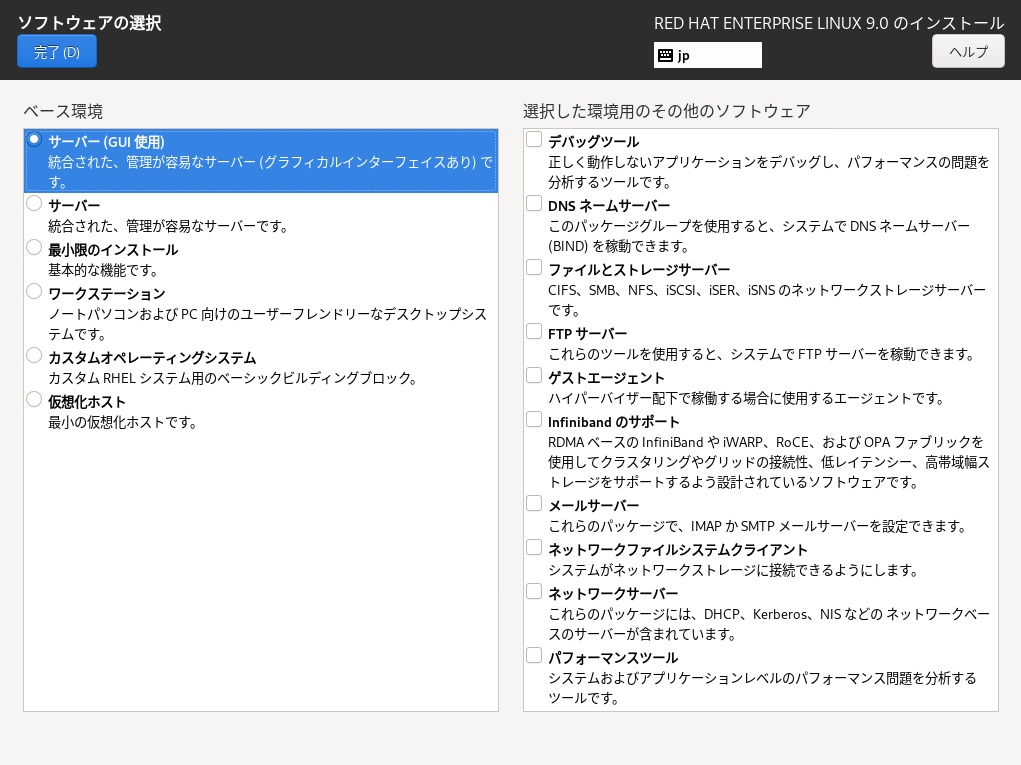The width and height of the screenshot is (1021, 765).
Task: Enable the メールサーバー checkbox
Action: tap(534, 504)
